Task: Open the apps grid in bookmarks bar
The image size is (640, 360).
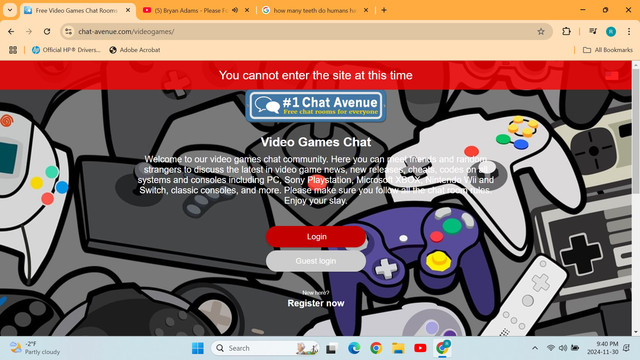Action: 13,50
